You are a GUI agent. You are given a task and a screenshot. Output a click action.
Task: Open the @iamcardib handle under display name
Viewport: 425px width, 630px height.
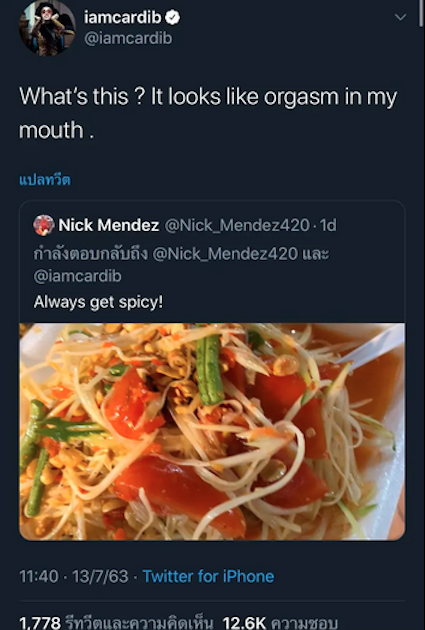click(x=128, y=39)
